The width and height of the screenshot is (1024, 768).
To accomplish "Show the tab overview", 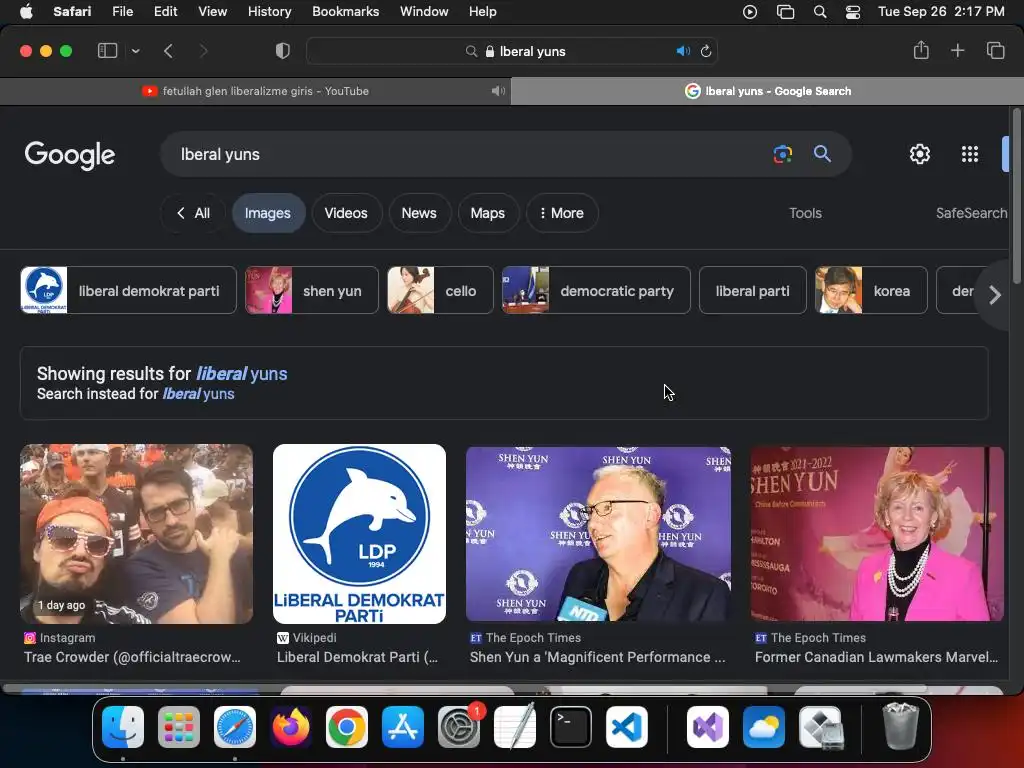I will [995, 50].
